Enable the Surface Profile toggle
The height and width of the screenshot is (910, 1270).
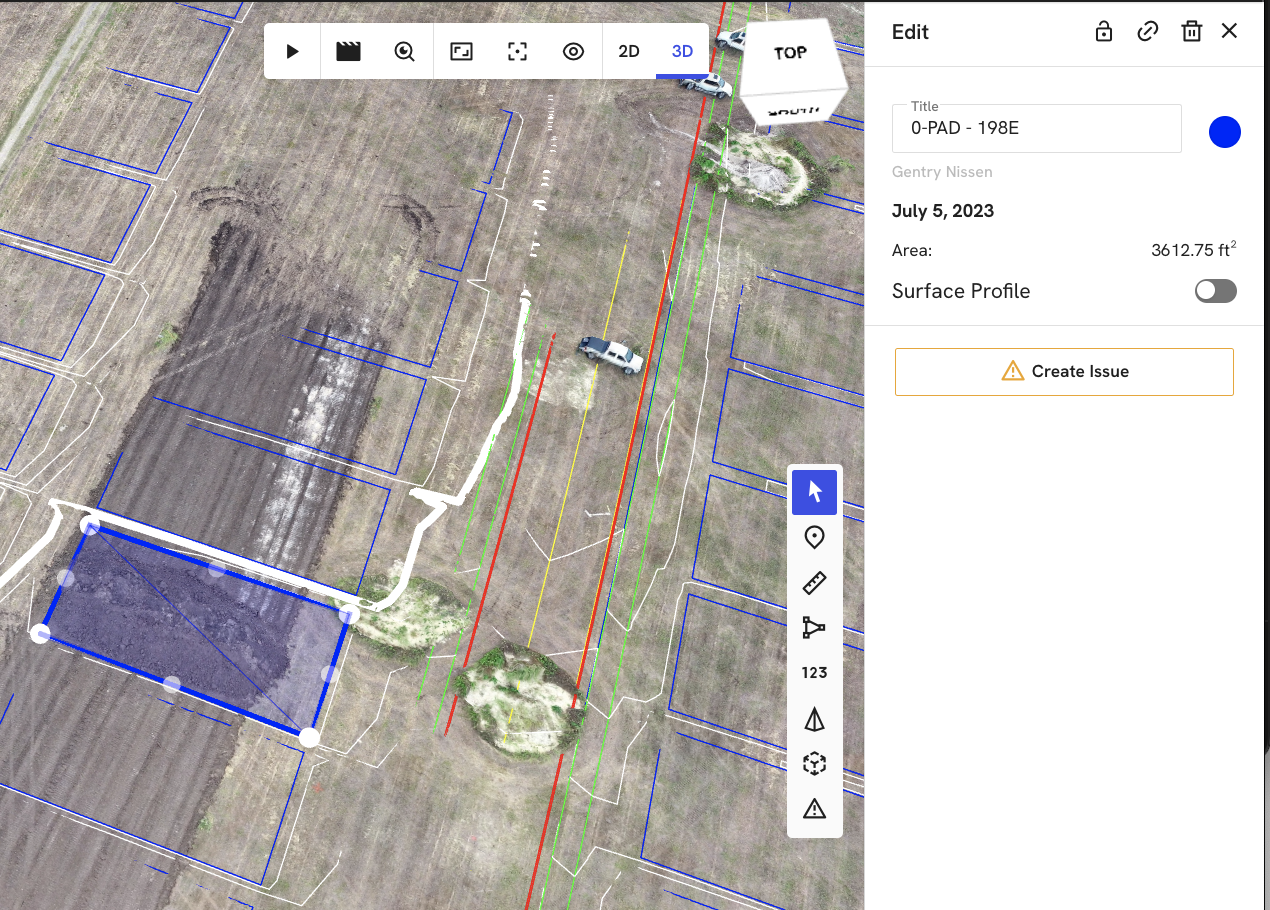click(1215, 291)
